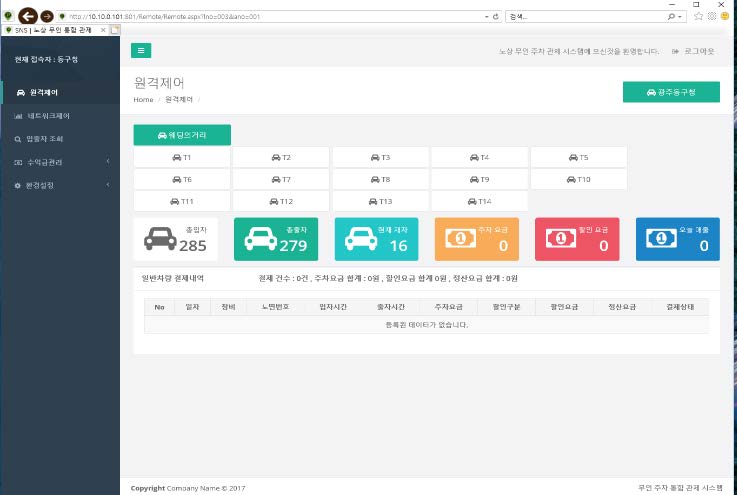This screenshot has width=737, height=495.
Task: Click the orange 주차요금 money icon
Action: click(461, 239)
